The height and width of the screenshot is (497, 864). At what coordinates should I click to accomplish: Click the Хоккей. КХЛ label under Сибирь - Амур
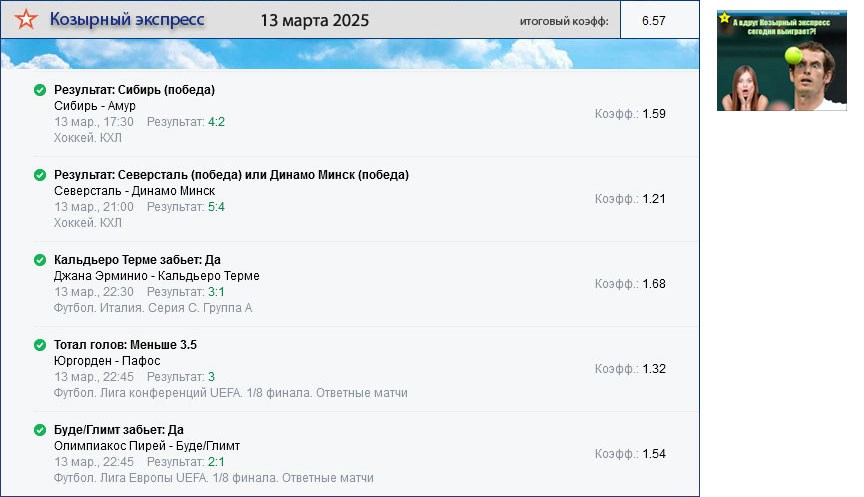pos(88,138)
